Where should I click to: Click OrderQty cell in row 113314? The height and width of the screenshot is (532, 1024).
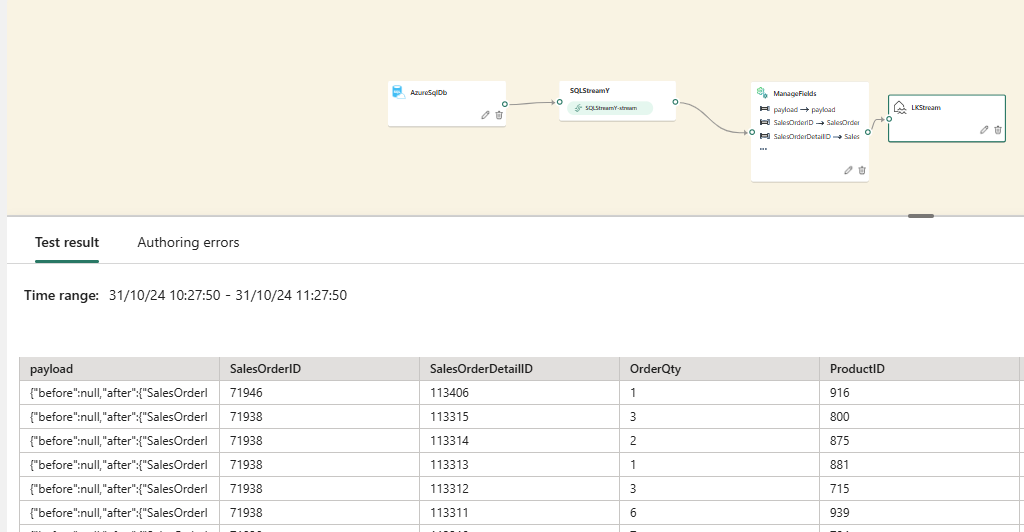(x=719, y=441)
